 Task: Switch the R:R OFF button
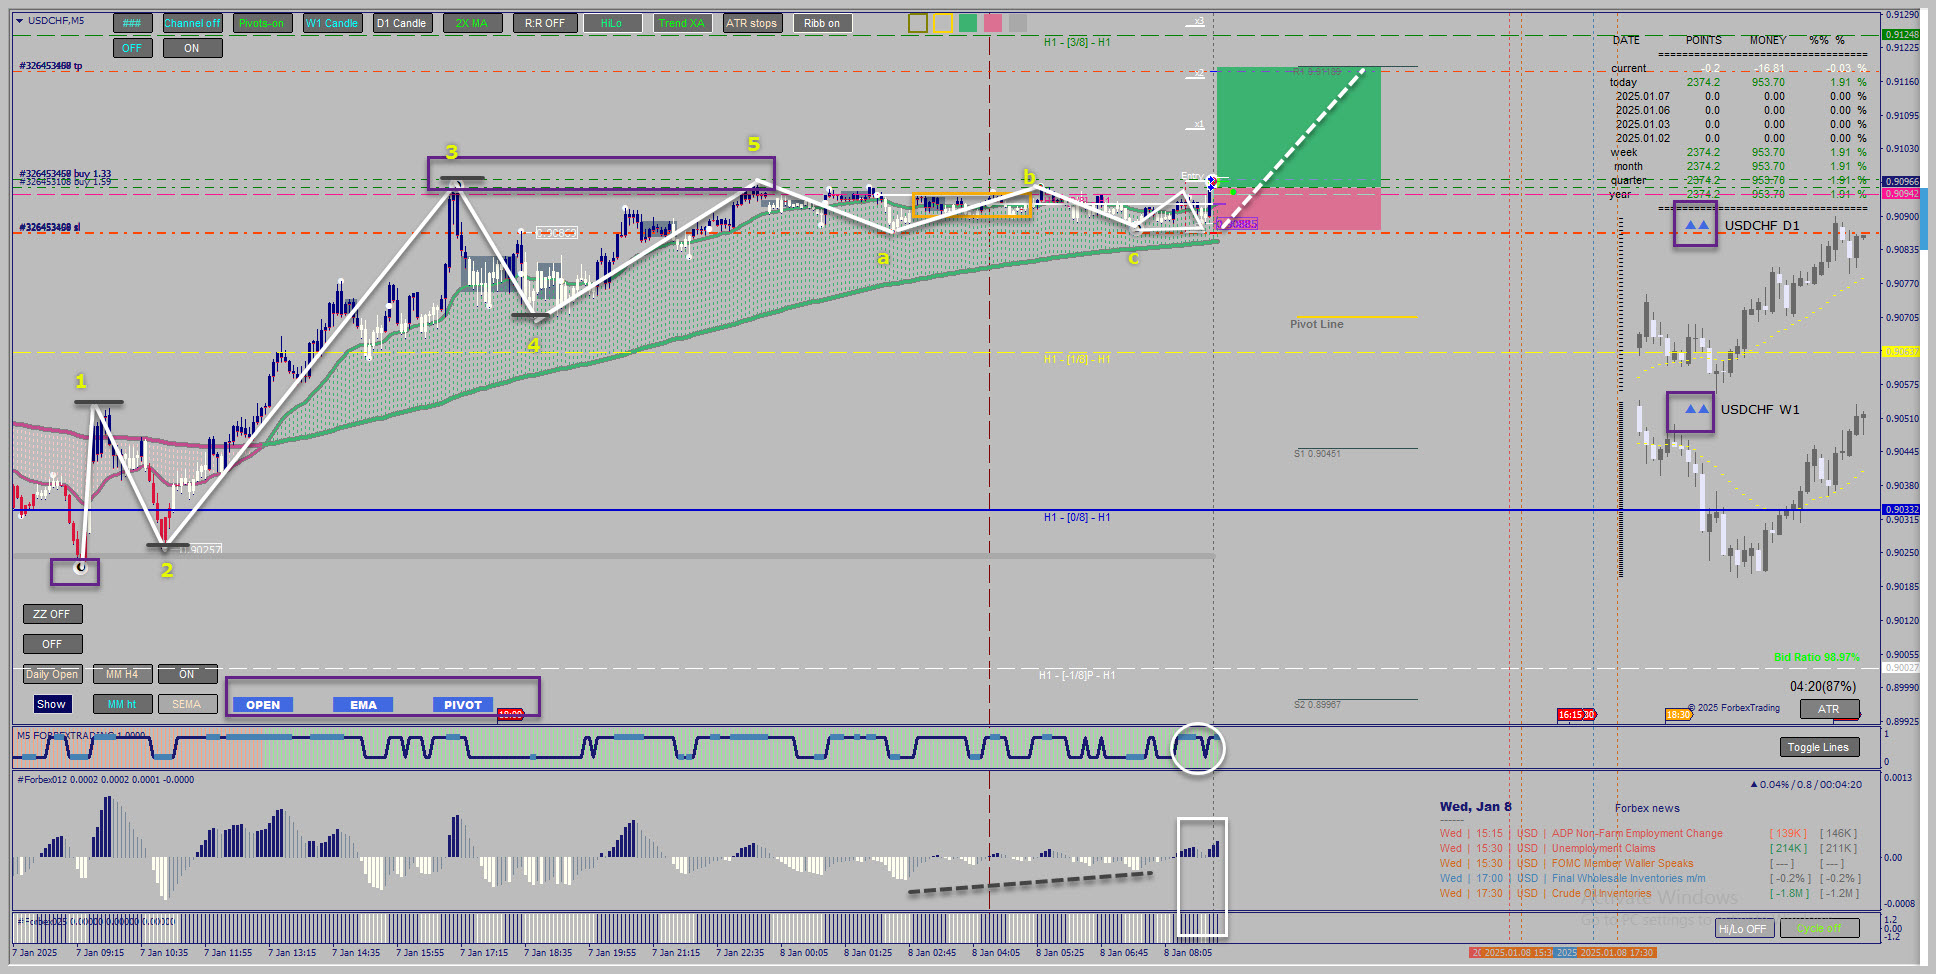[545, 23]
